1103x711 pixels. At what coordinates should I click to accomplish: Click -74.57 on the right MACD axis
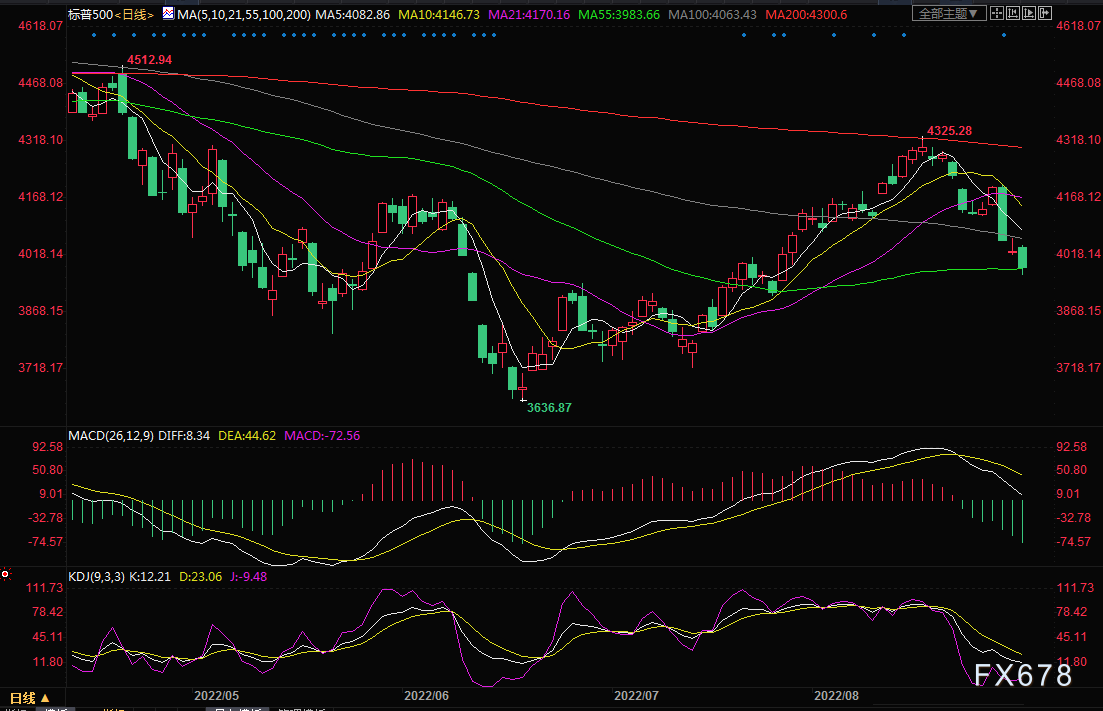point(1073,542)
